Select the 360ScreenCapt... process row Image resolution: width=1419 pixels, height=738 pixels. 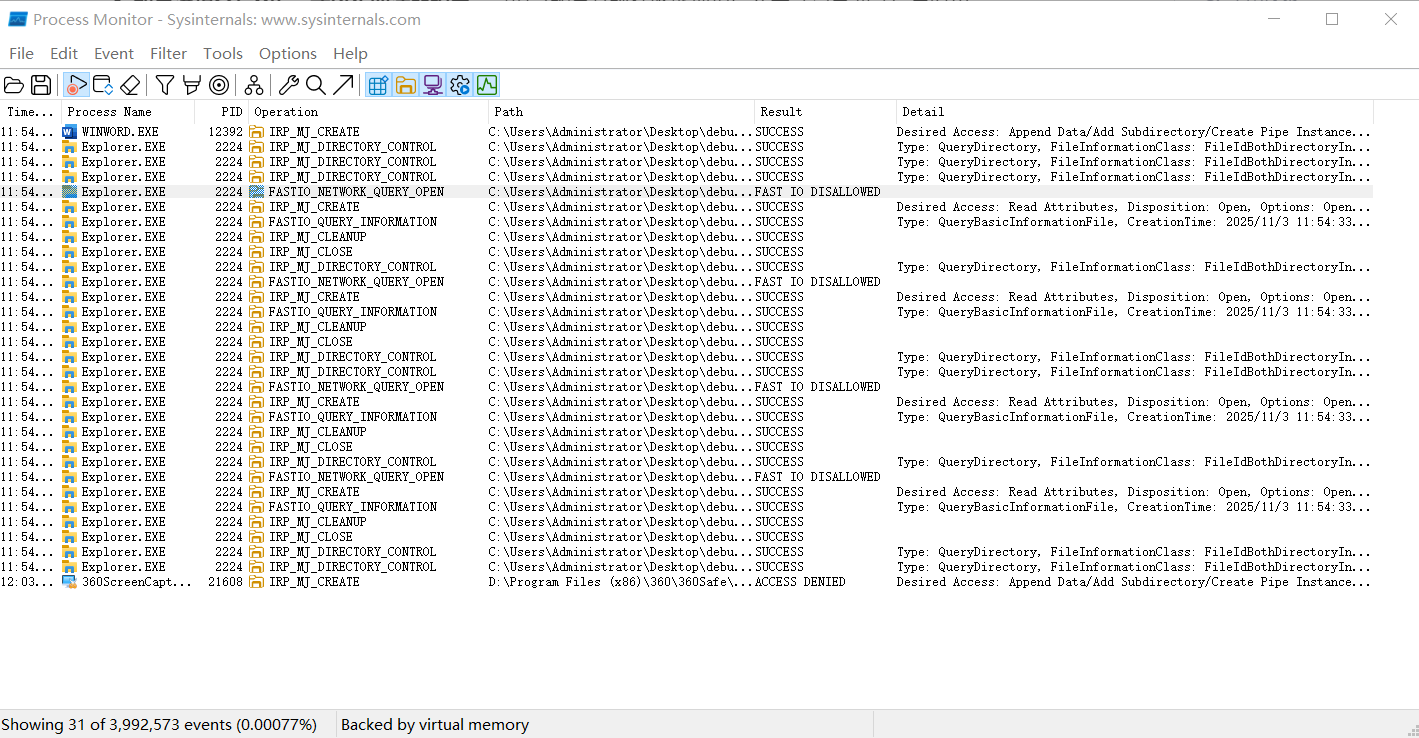click(x=686, y=582)
